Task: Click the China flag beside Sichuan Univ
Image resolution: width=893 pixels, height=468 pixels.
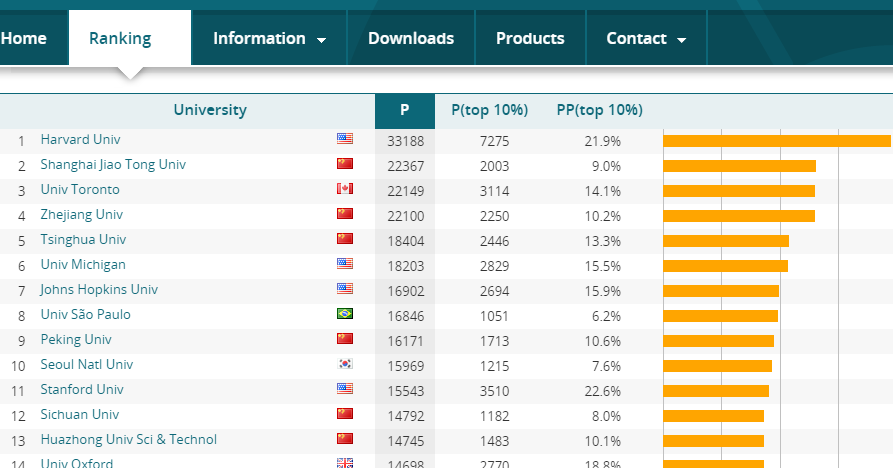Action: 345,413
